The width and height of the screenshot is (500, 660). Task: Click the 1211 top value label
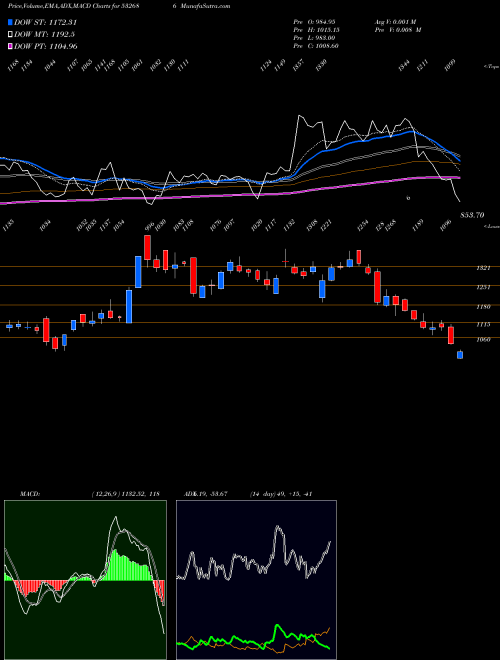[x=423, y=65]
